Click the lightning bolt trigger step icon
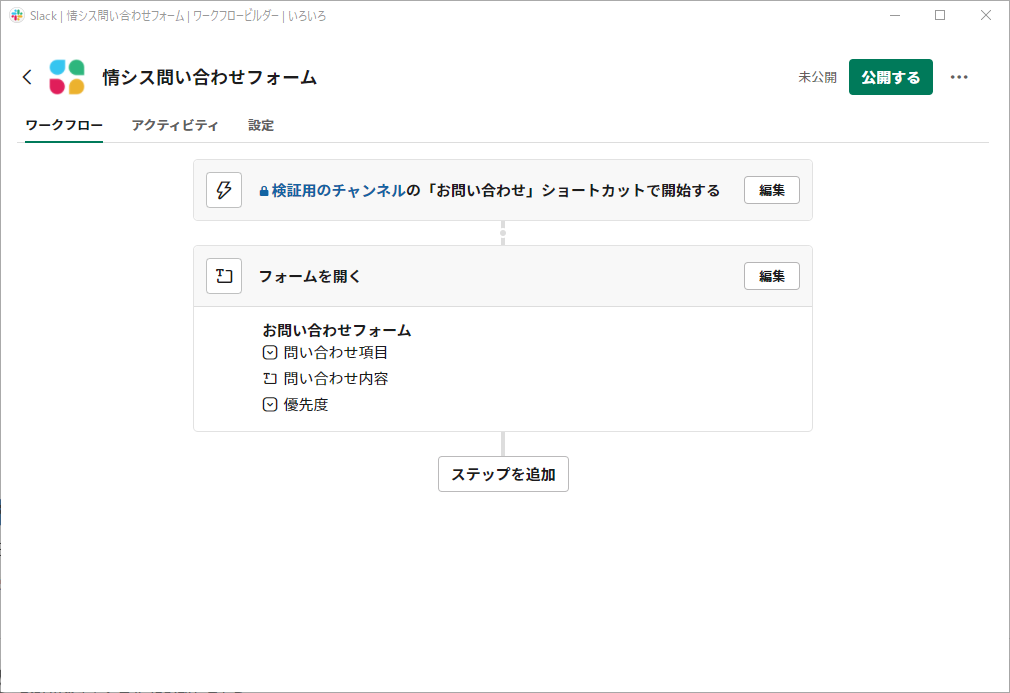This screenshot has height=693, width=1010. tap(224, 190)
